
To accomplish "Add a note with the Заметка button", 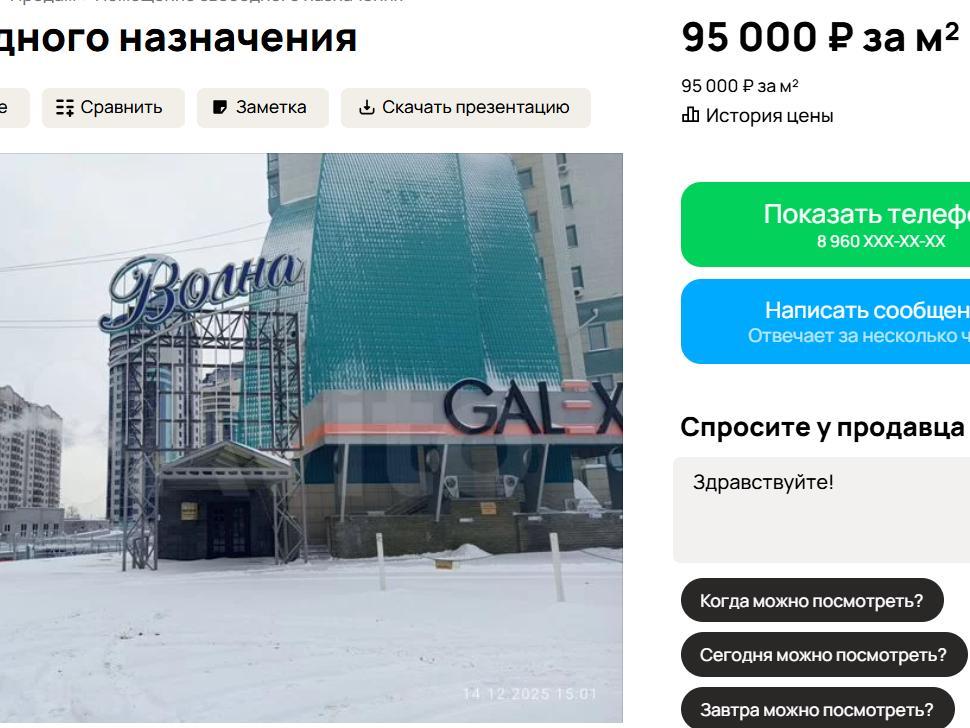I will coord(263,108).
